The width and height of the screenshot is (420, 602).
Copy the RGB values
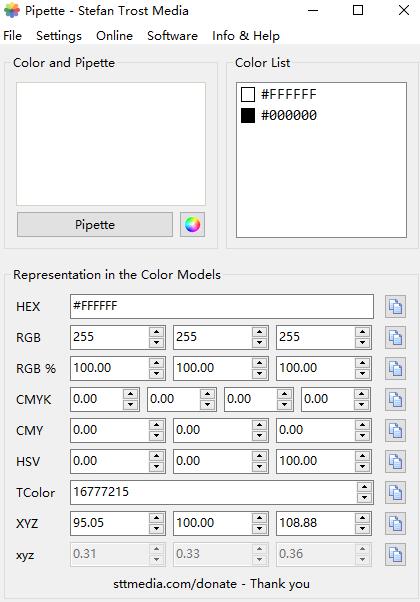click(395, 337)
